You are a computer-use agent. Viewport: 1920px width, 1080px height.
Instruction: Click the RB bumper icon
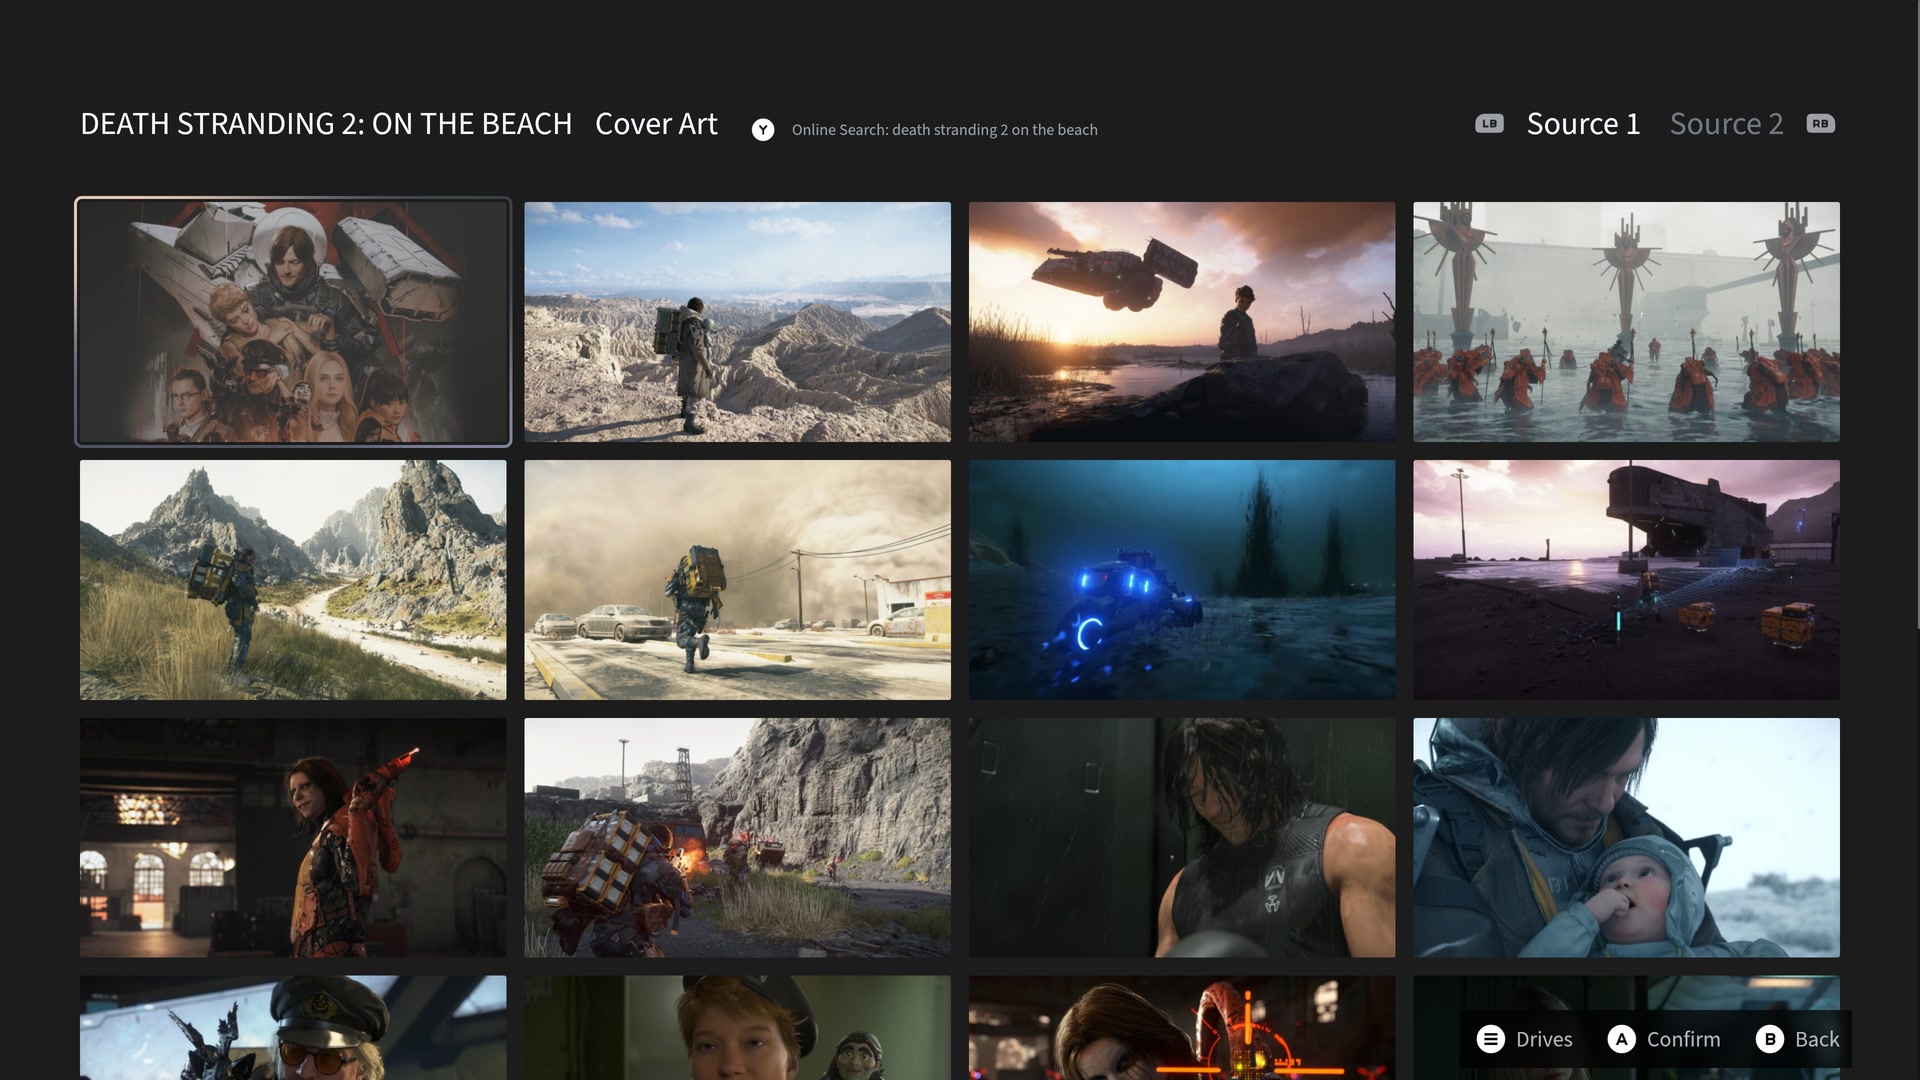[x=1820, y=124]
